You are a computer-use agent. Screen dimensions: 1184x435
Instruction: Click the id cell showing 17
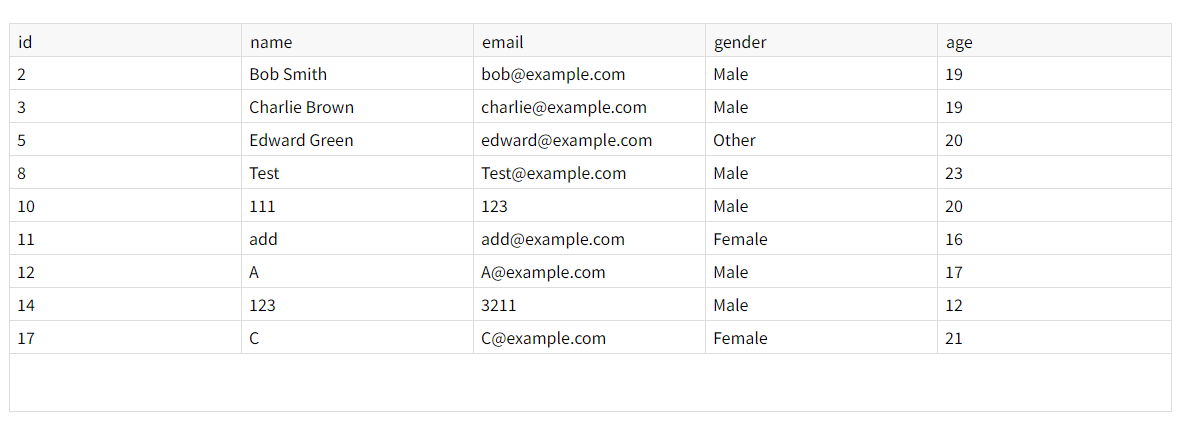(27, 338)
